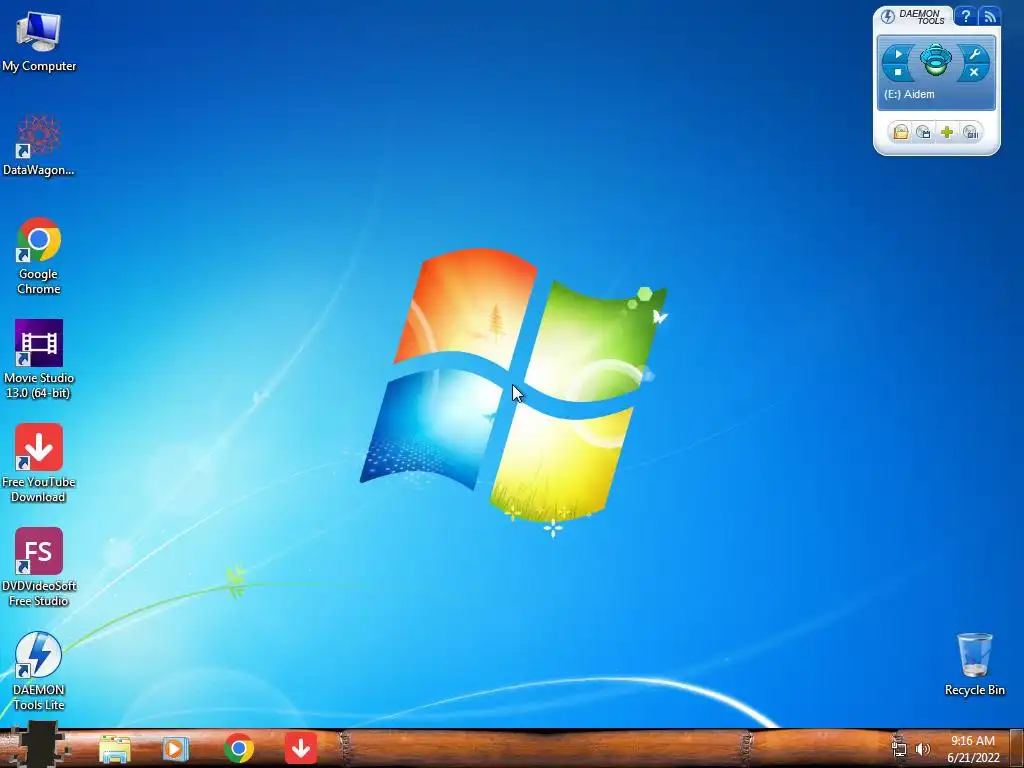Click the volume speaker icon in tray
The image size is (1024, 768).
922,749
